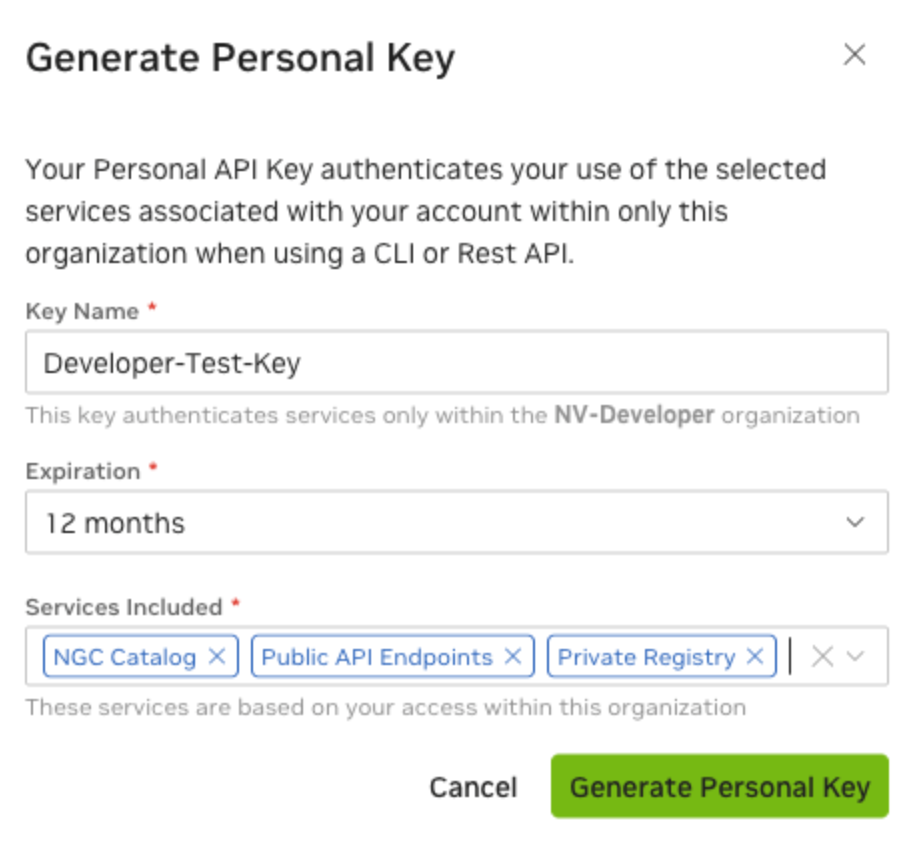
Task: Select the NGC Catalog tag label
Action: point(125,657)
